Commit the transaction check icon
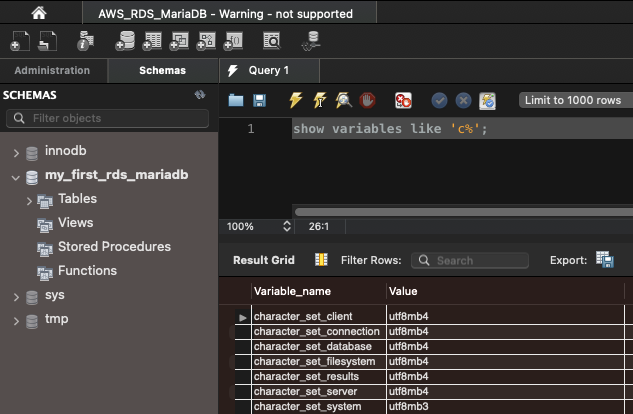The image size is (633, 414). point(439,100)
